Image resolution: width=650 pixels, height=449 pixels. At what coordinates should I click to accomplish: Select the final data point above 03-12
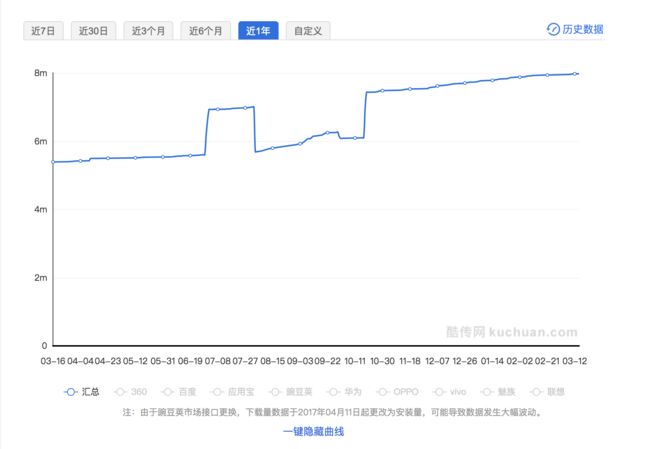point(575,74)
